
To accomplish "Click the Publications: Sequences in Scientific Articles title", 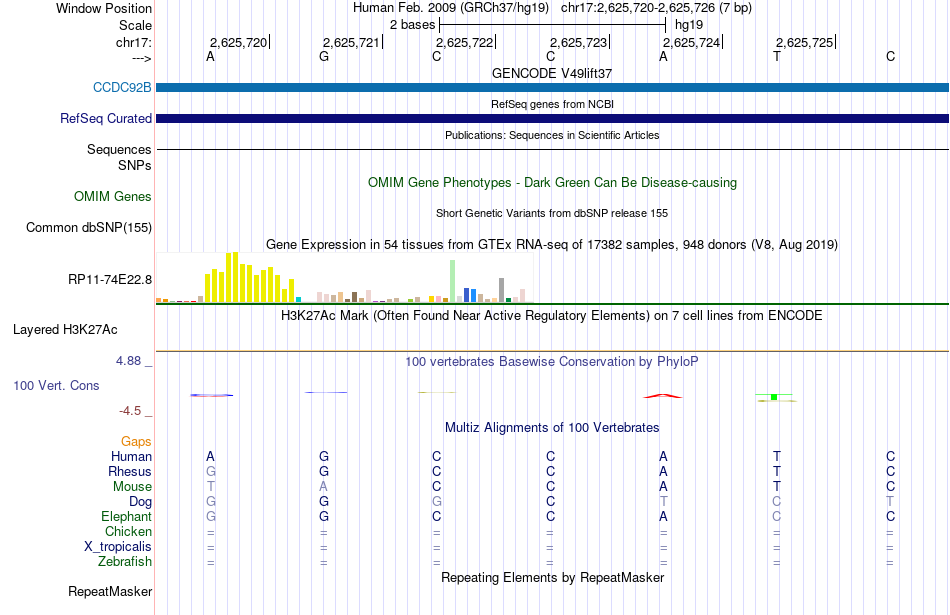I will (552, 135).
